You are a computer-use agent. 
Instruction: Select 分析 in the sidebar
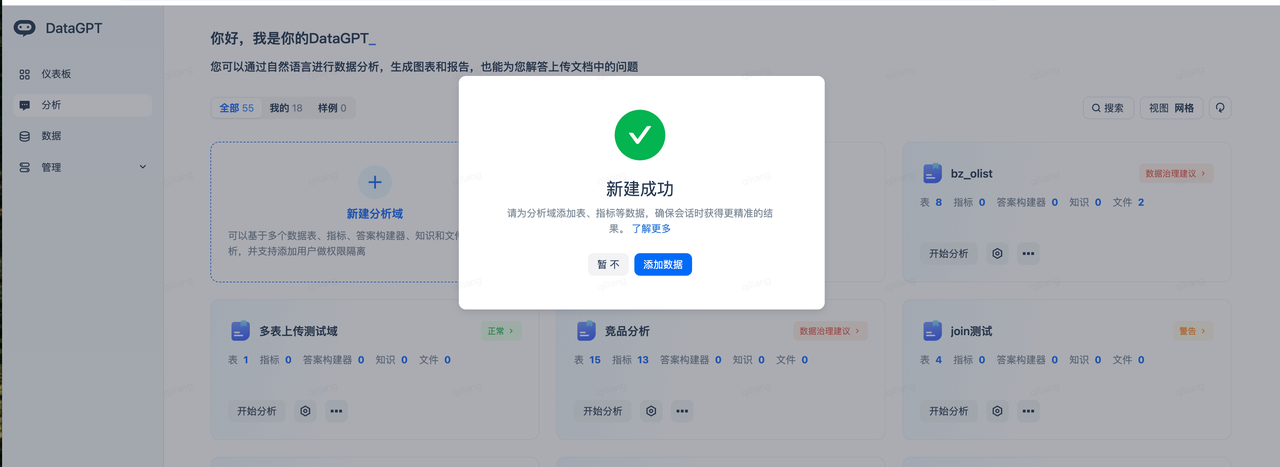point(52,105)
